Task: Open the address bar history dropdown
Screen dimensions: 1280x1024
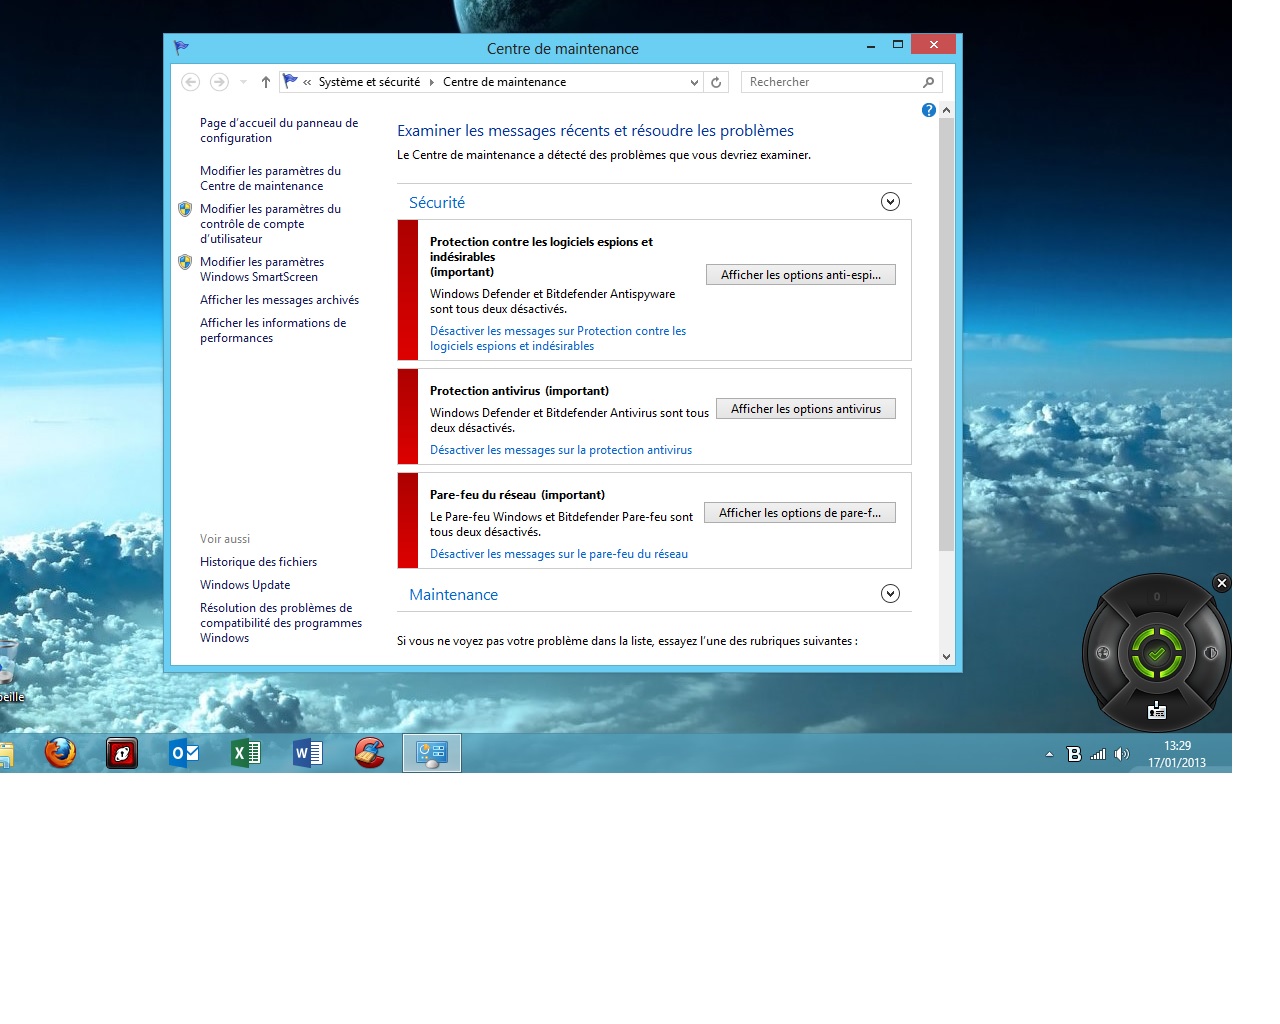Action: [694, 82]
